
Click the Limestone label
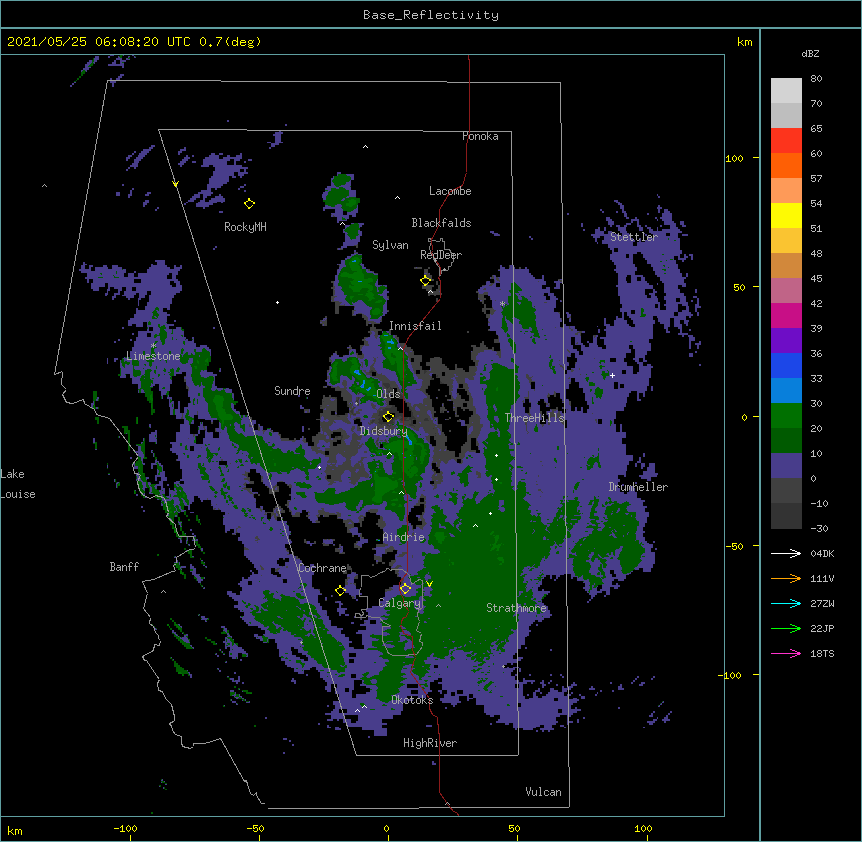coord(153,356)
